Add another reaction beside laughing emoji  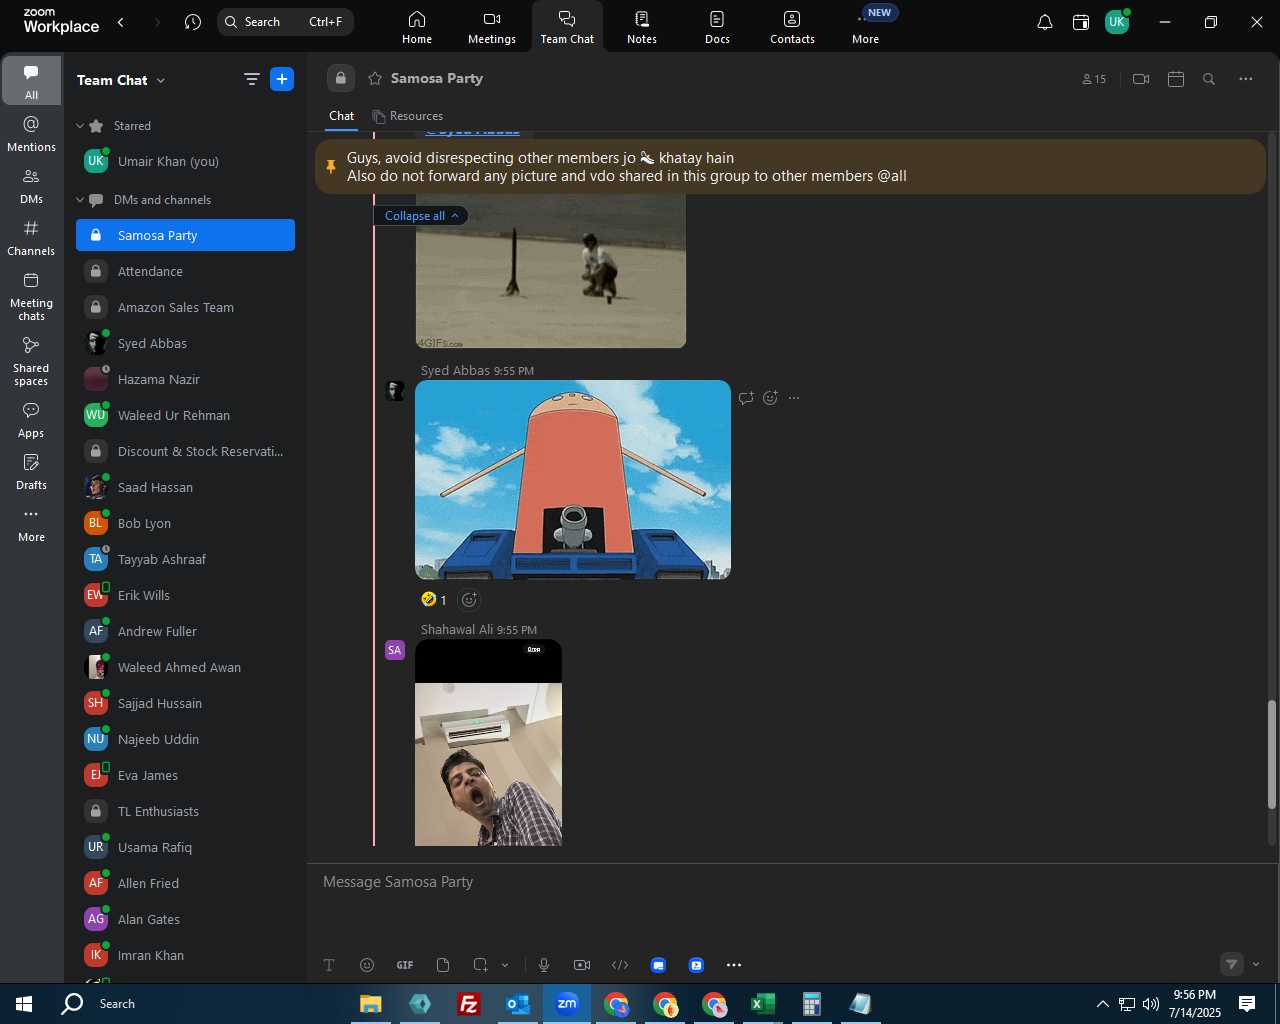click(469, 600)
